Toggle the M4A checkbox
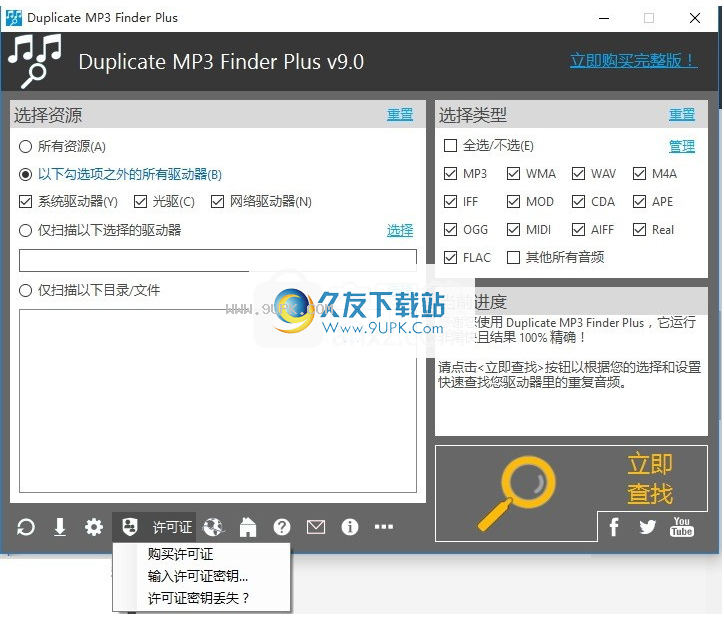The height and width of the screenshot is (623, 724). (x=640, y=174)
